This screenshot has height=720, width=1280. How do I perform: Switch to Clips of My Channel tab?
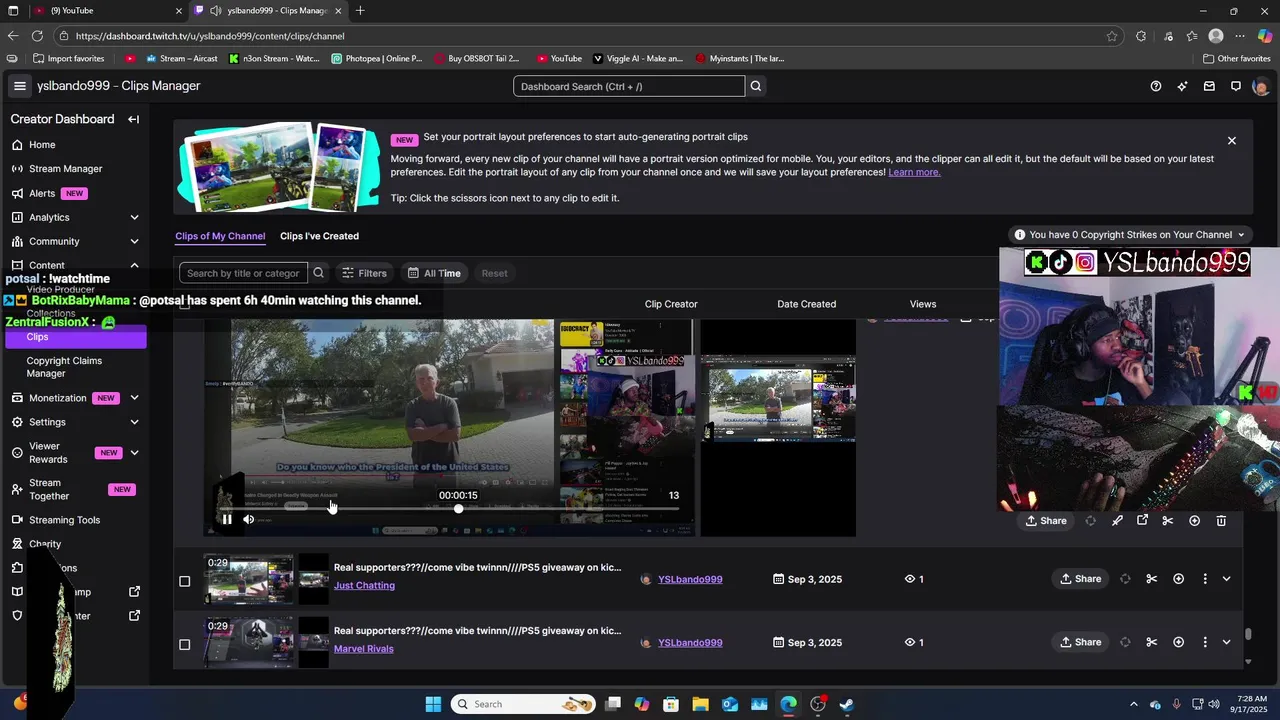coord(220,236)
